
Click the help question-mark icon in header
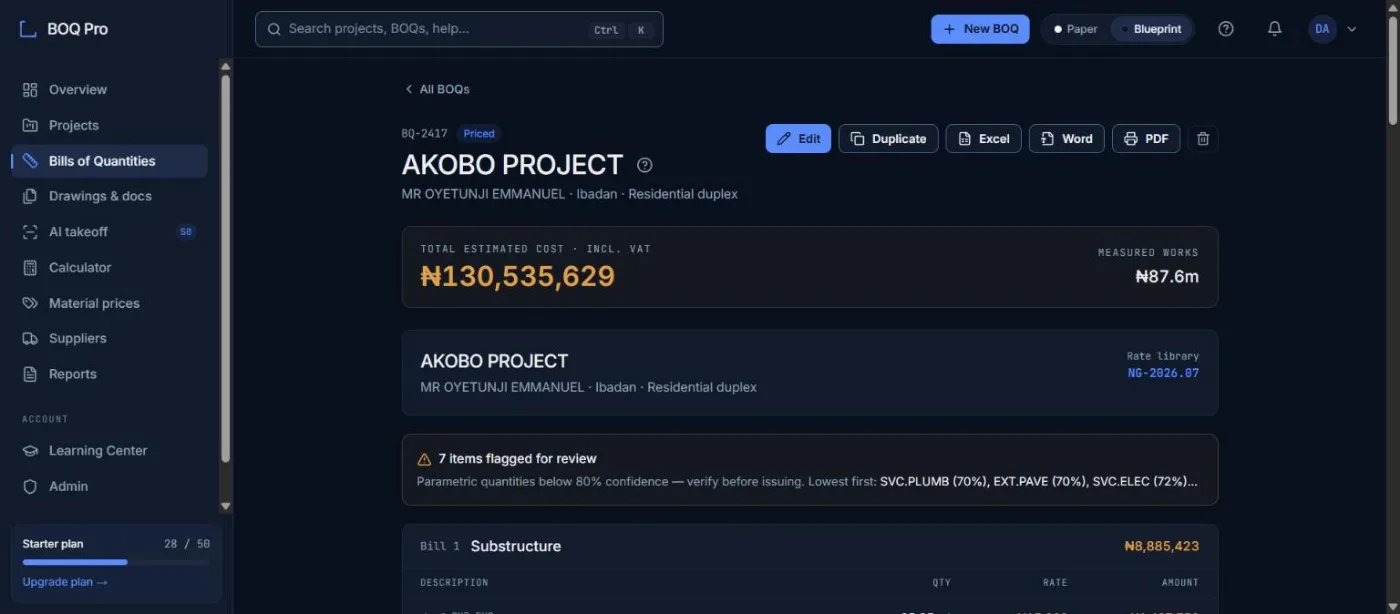pos(1226,29)
